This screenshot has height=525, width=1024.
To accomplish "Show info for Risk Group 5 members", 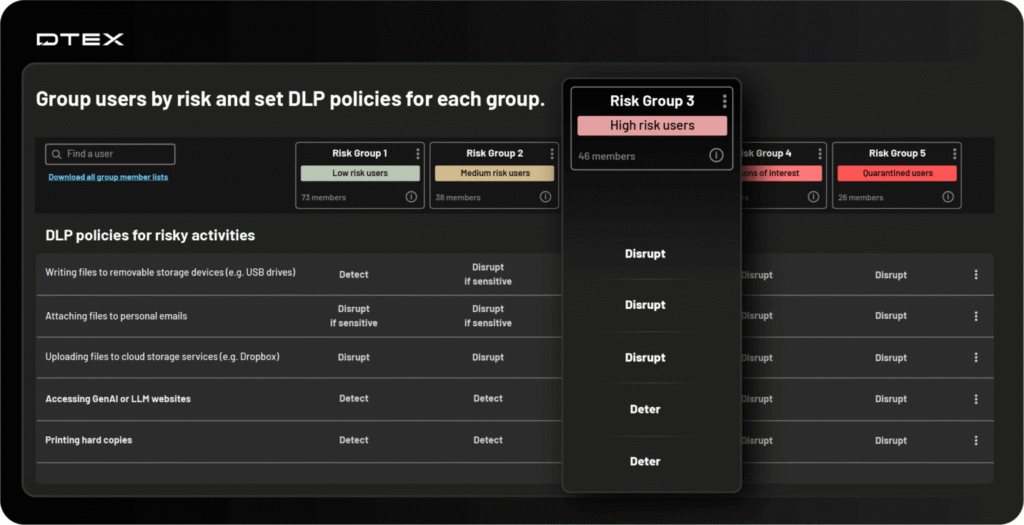I will click(948, 197).
